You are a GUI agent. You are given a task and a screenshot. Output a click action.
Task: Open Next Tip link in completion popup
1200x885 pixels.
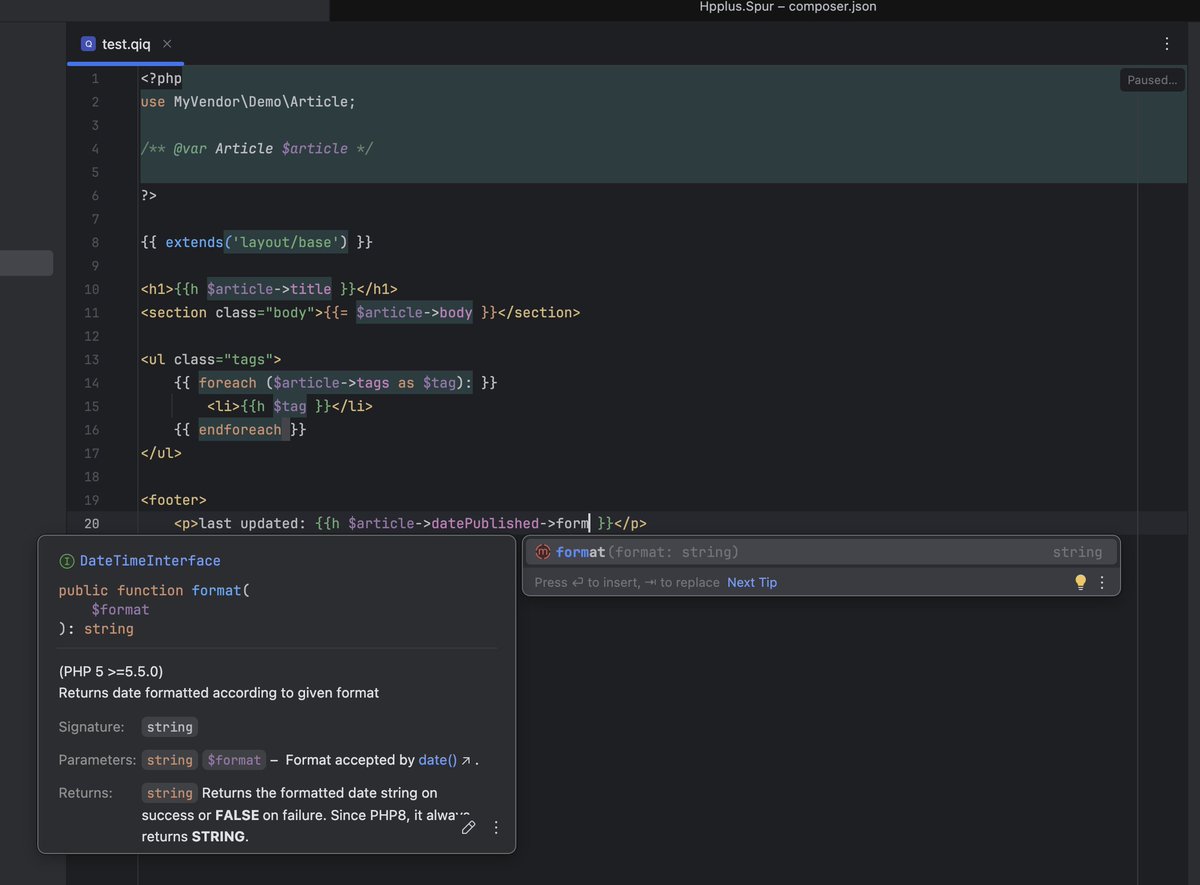[752, 582]
